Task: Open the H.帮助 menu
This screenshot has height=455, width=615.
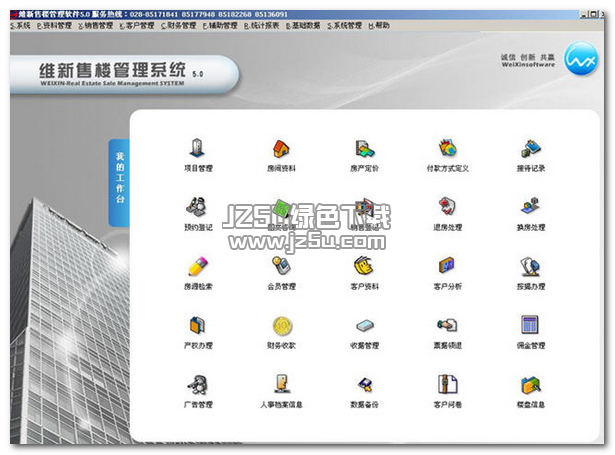Action: [x=379, y=25]
